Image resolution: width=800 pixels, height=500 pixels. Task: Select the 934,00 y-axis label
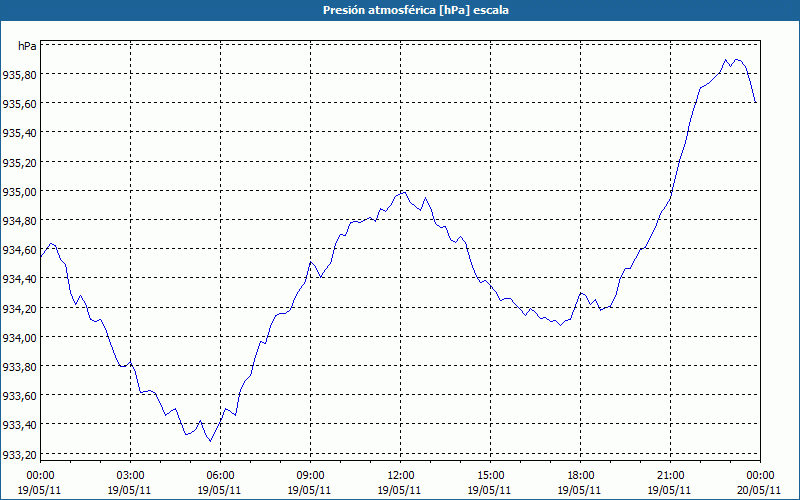tap(19, 337)
